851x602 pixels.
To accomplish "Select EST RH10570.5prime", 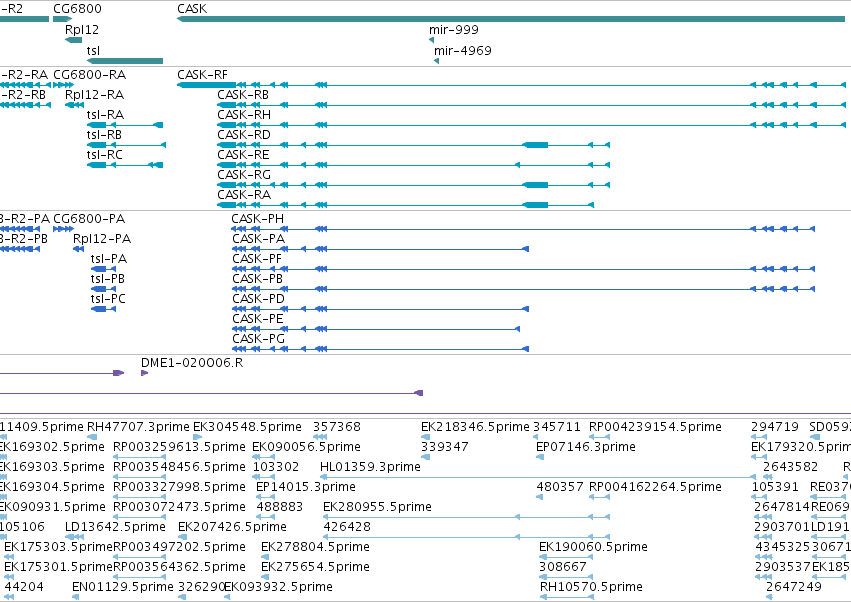I will point(567,598).
